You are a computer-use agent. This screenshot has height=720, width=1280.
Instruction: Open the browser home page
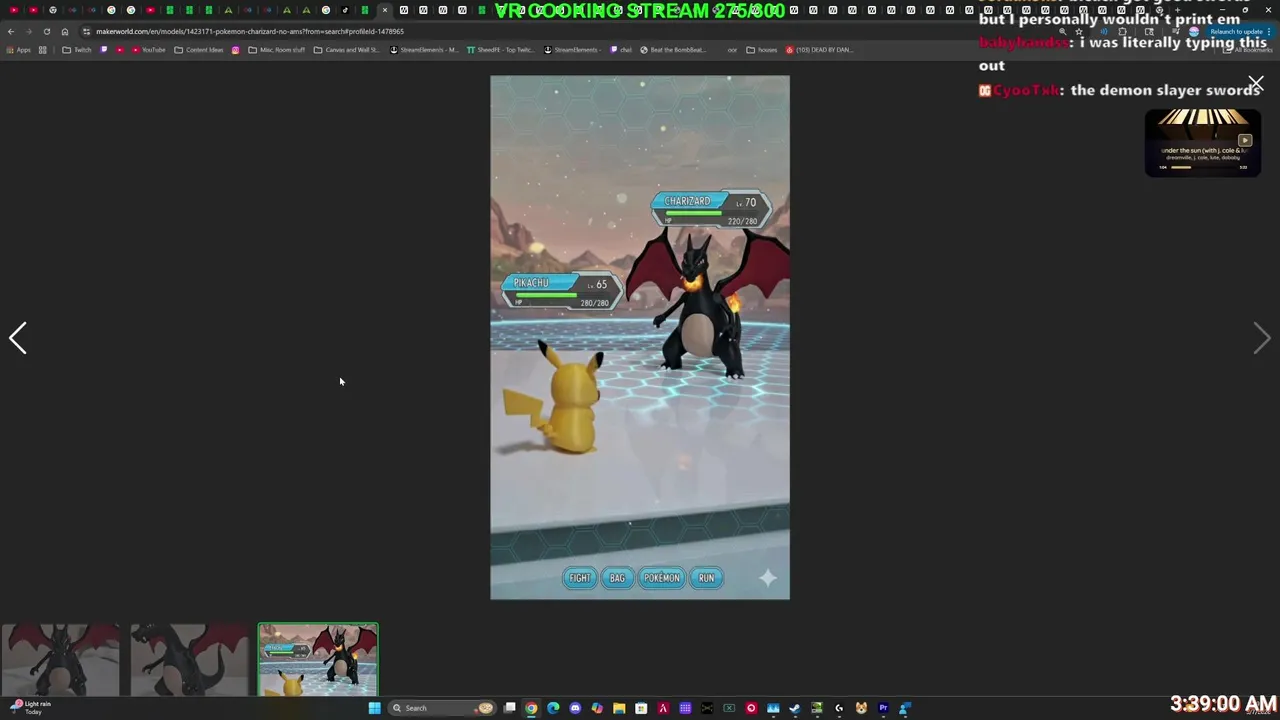tap(65, 31)
